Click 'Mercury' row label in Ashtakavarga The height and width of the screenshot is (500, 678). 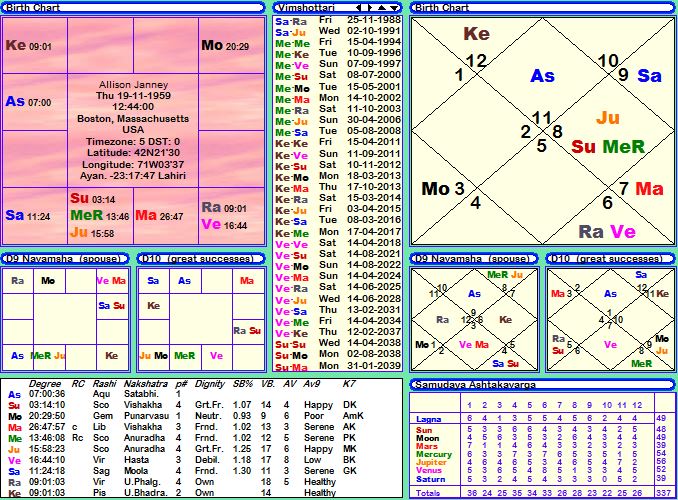click(434, 454)
